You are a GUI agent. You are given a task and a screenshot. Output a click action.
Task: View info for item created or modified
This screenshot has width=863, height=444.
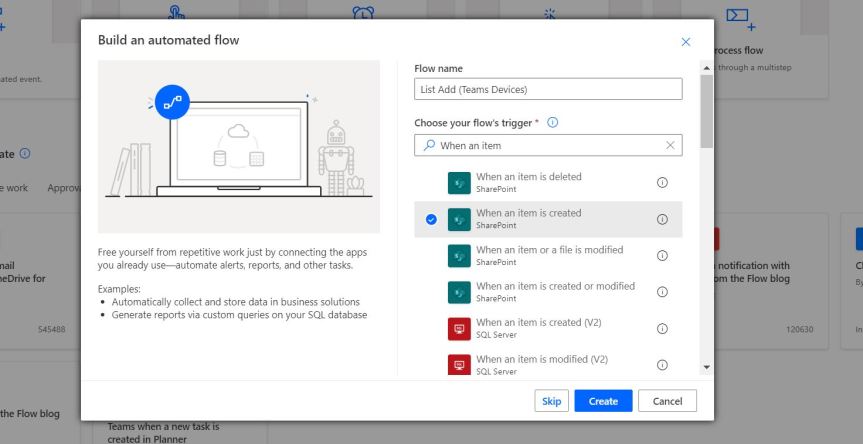tap(662, 292)
